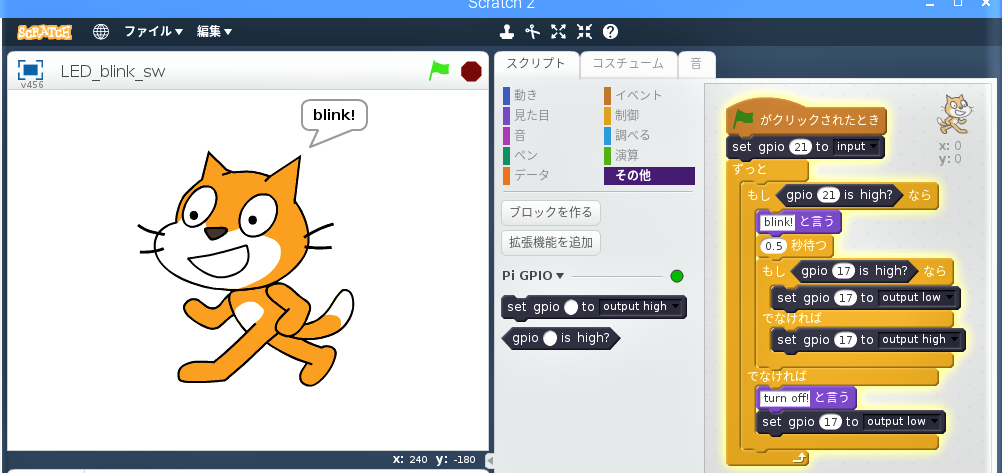This screenshot has width=1002, height=473.
Task: Click the cat sprite thumbnail in script area
Action: (x=955, y=115)
